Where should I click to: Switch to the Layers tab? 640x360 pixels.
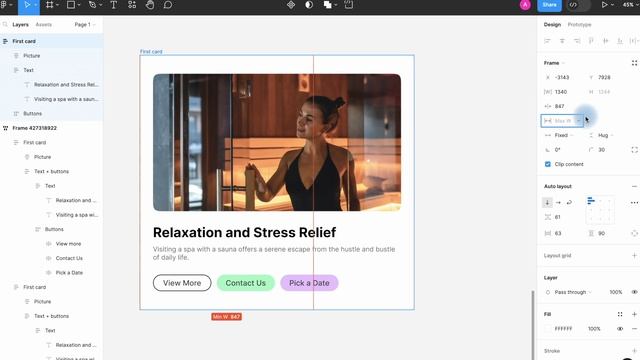point(20,24)
